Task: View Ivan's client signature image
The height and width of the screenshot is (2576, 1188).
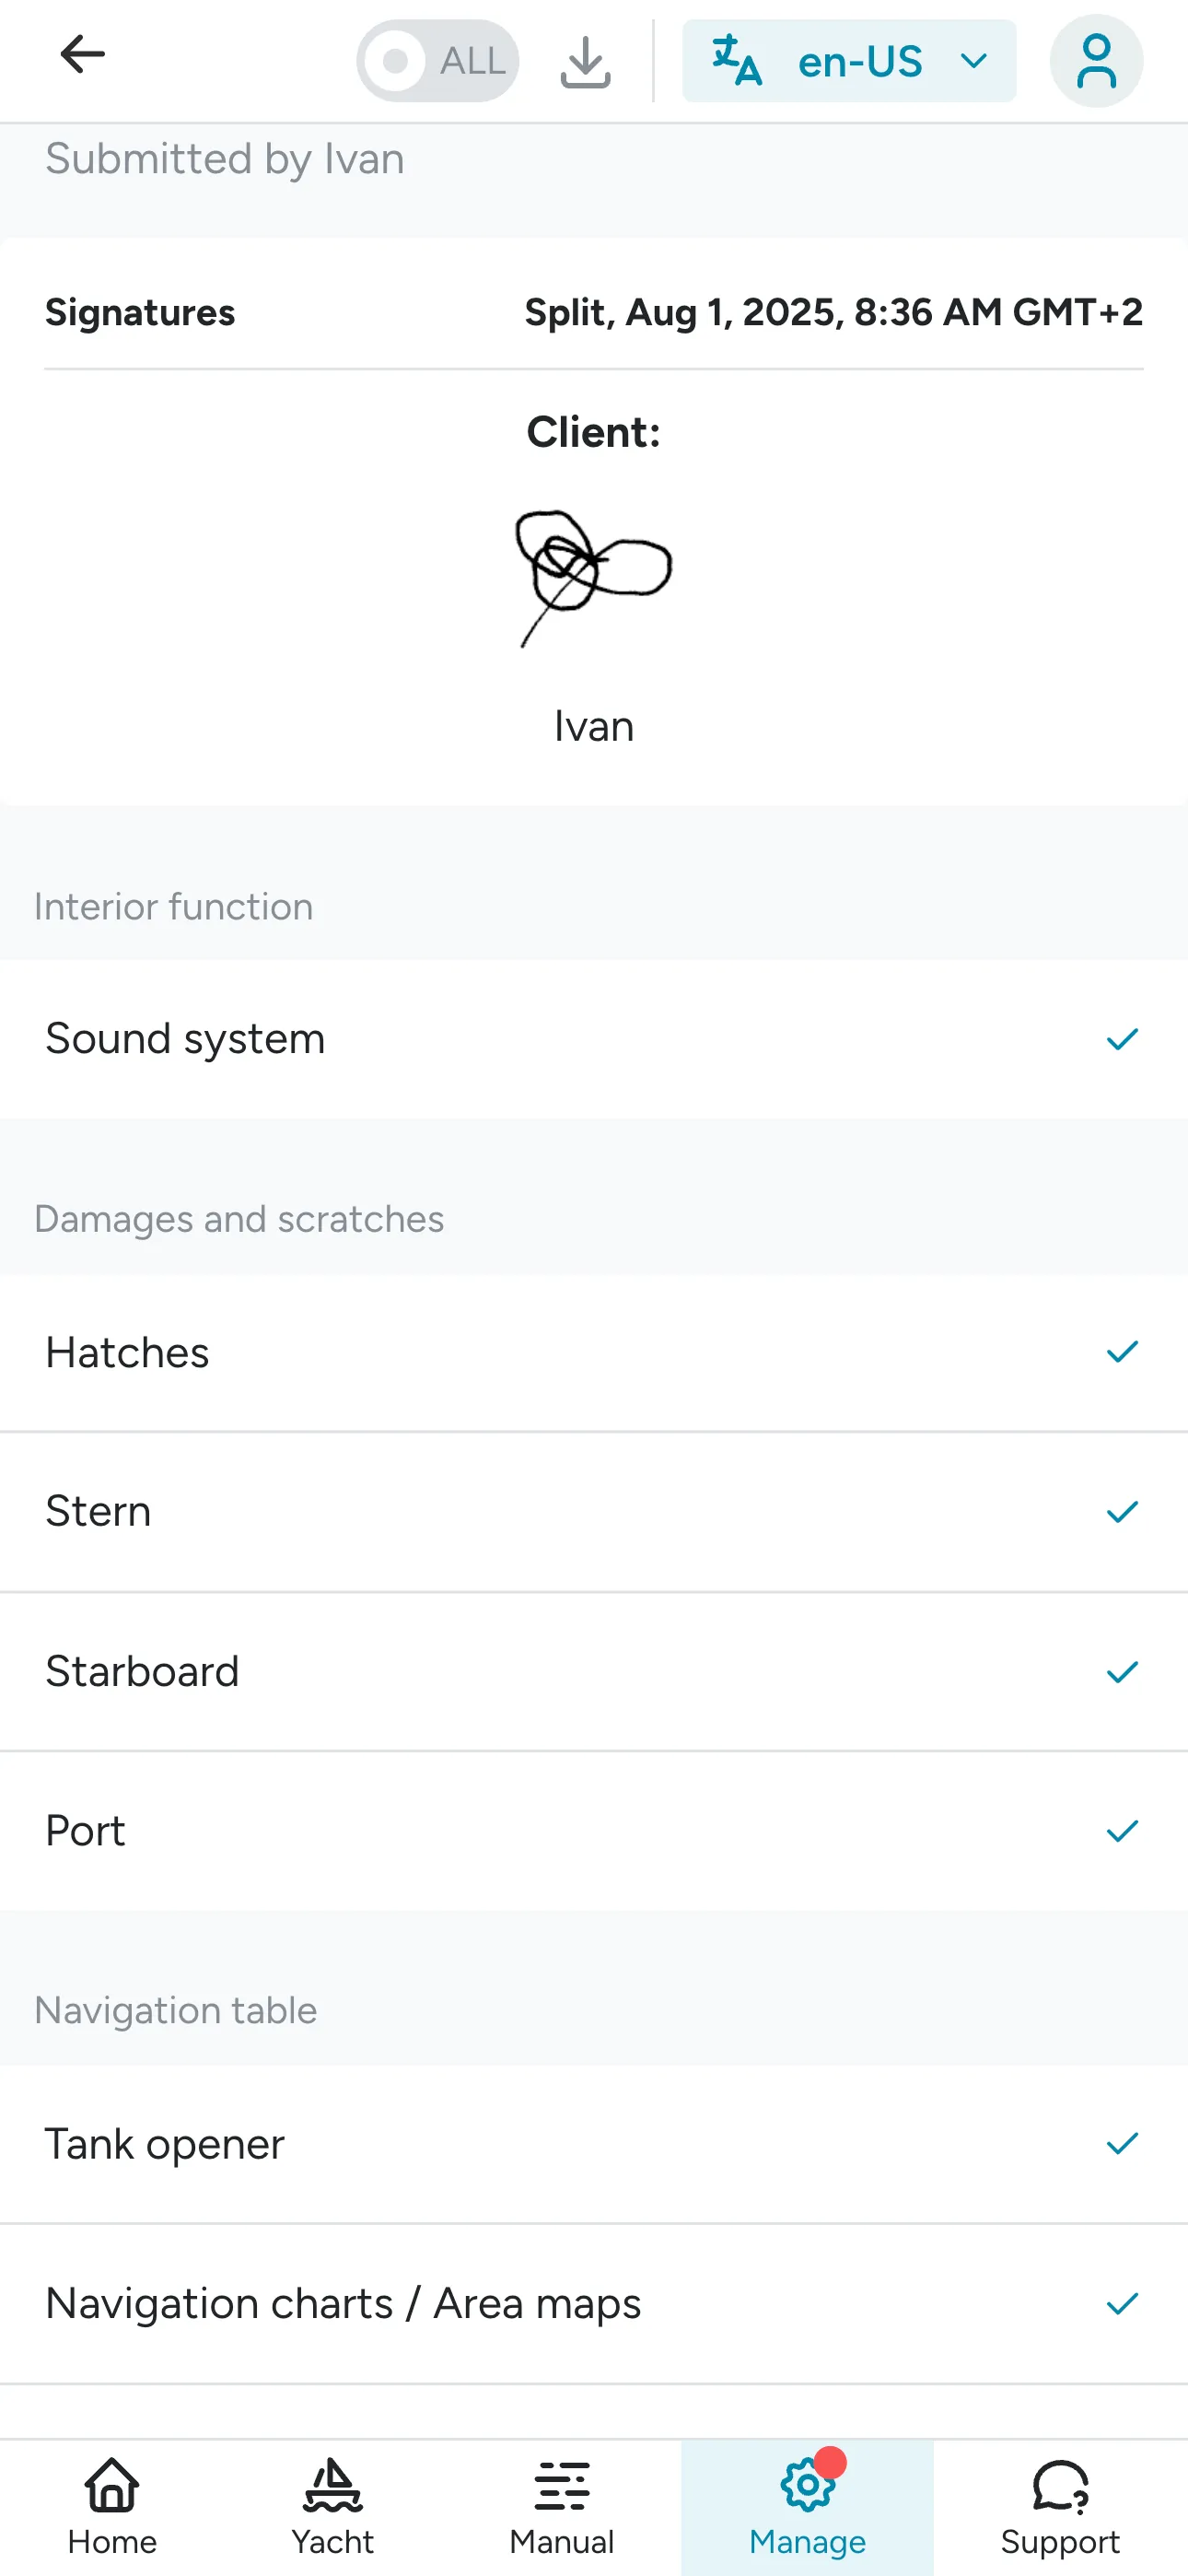Action: click(x=593, y=577)
